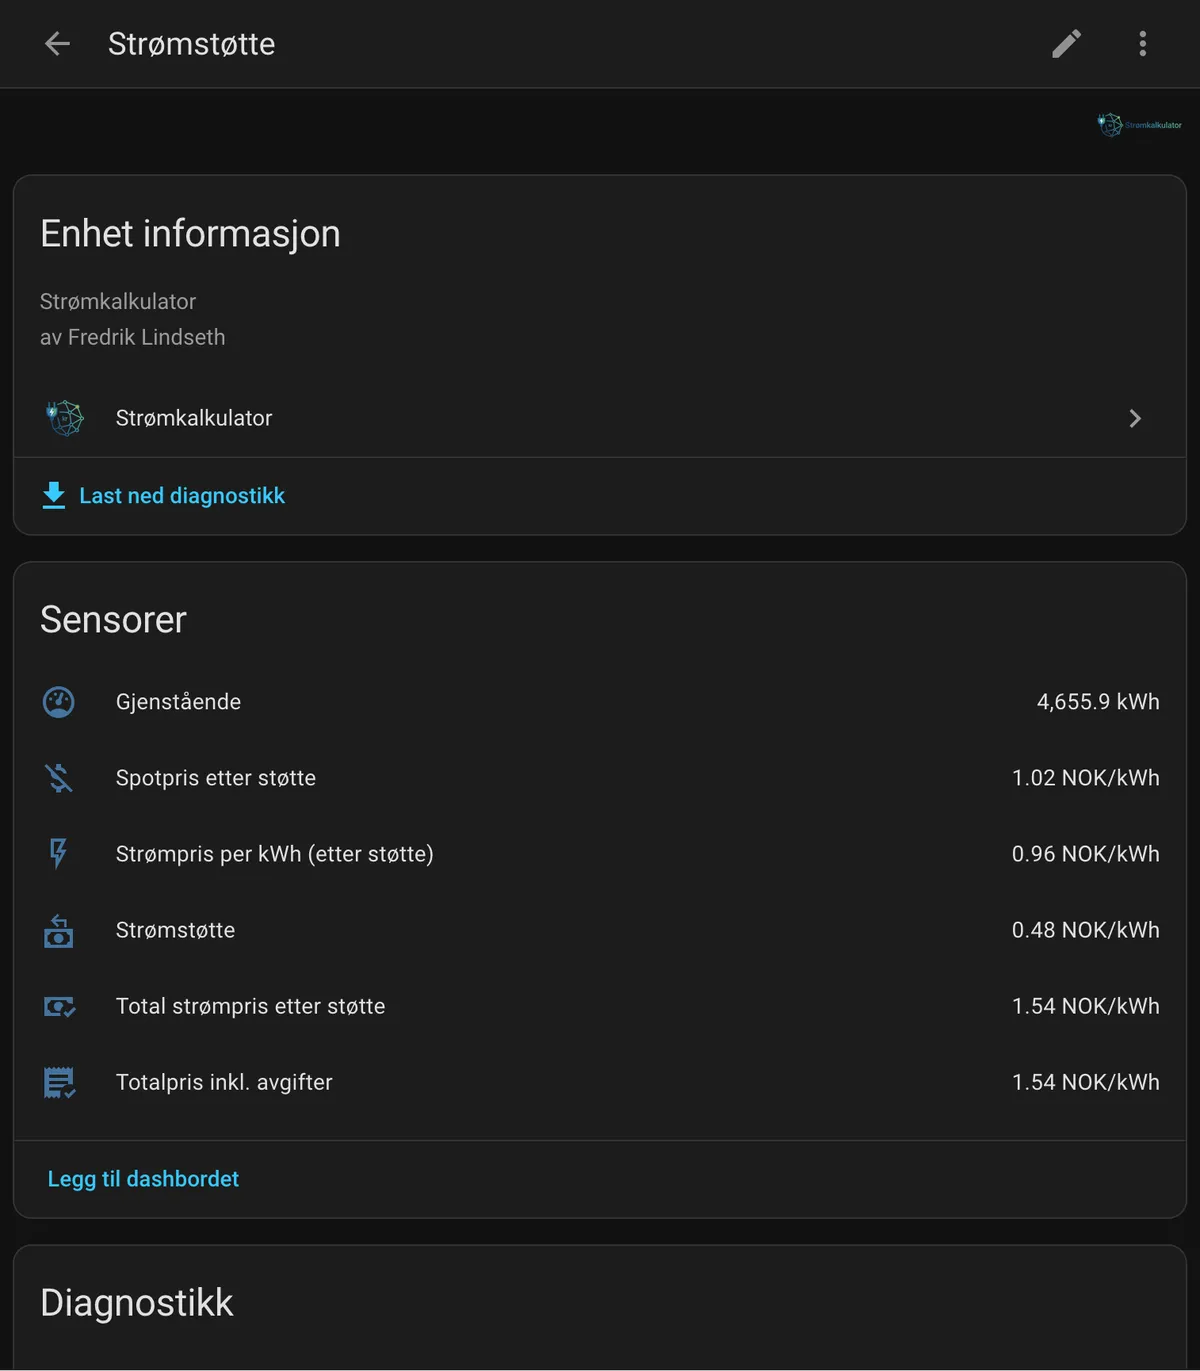1200x1371 pixels.
Task: Edit device name with pencil icon
Action: [1067, 44]
